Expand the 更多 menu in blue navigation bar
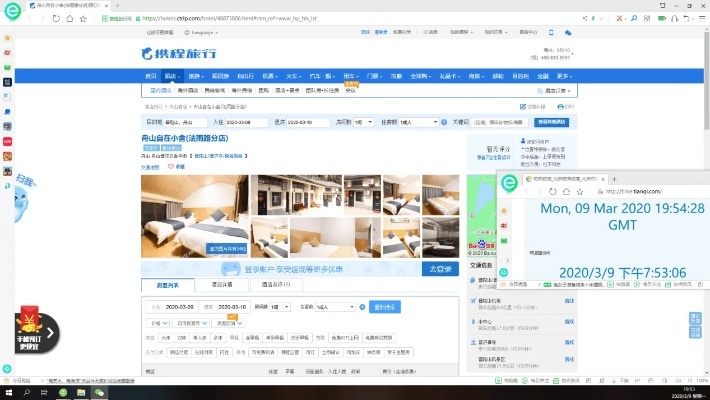710x400 pixels. point(564,76)
